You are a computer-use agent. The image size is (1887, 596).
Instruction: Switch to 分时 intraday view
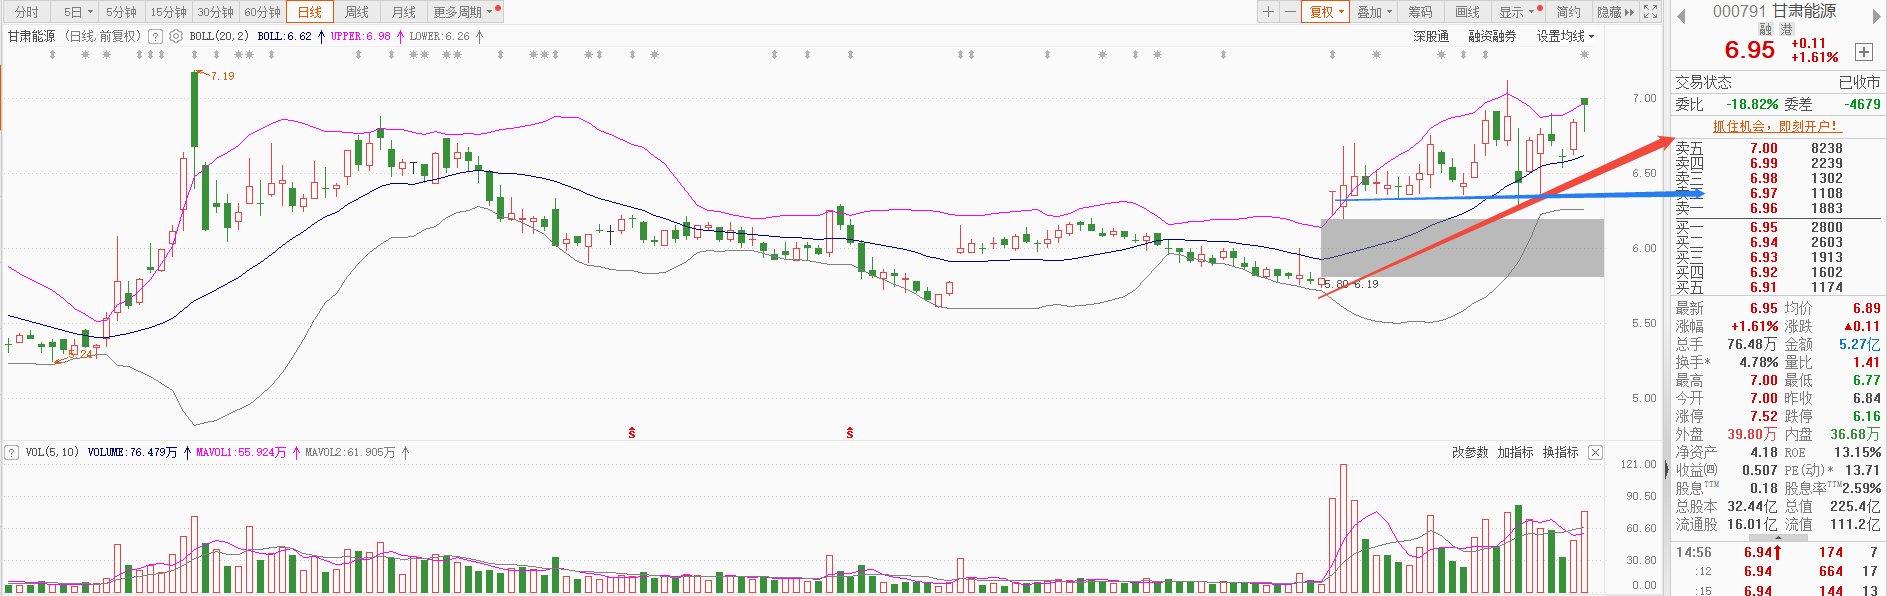pos(26,12)
